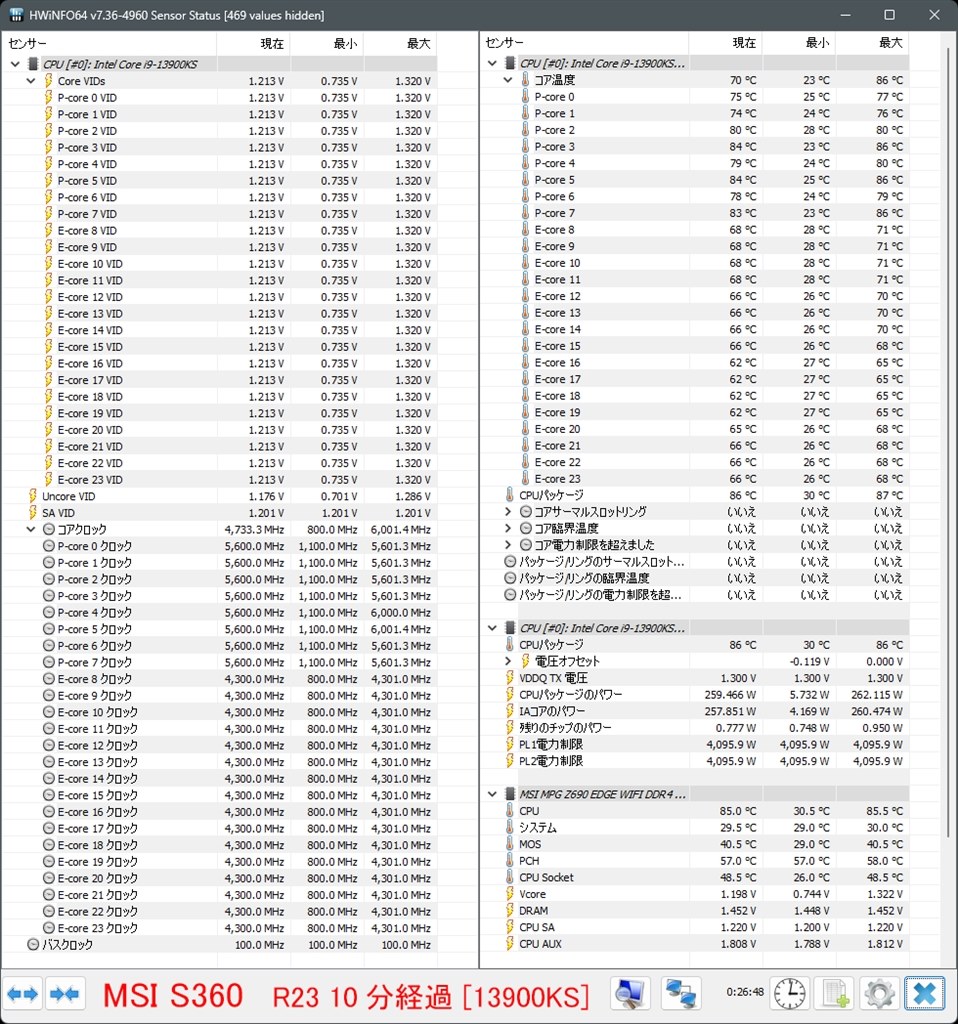Image resolution: width=958 pixels, height=1024 pixels.
Task: Select the パッケージ/リングの臨界温度 row
Action: tap(695, 578)
